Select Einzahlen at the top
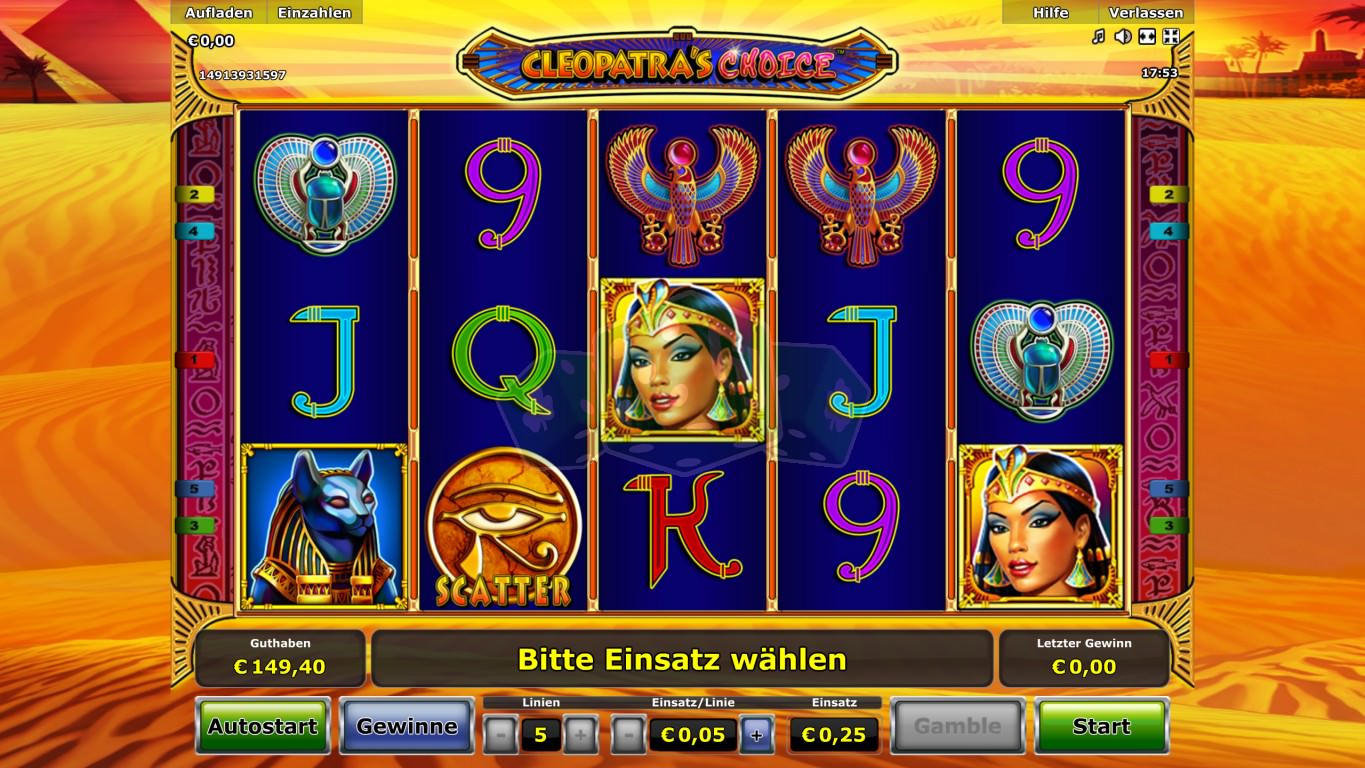This screenshot has width=1365, height=768. point(315,13)
